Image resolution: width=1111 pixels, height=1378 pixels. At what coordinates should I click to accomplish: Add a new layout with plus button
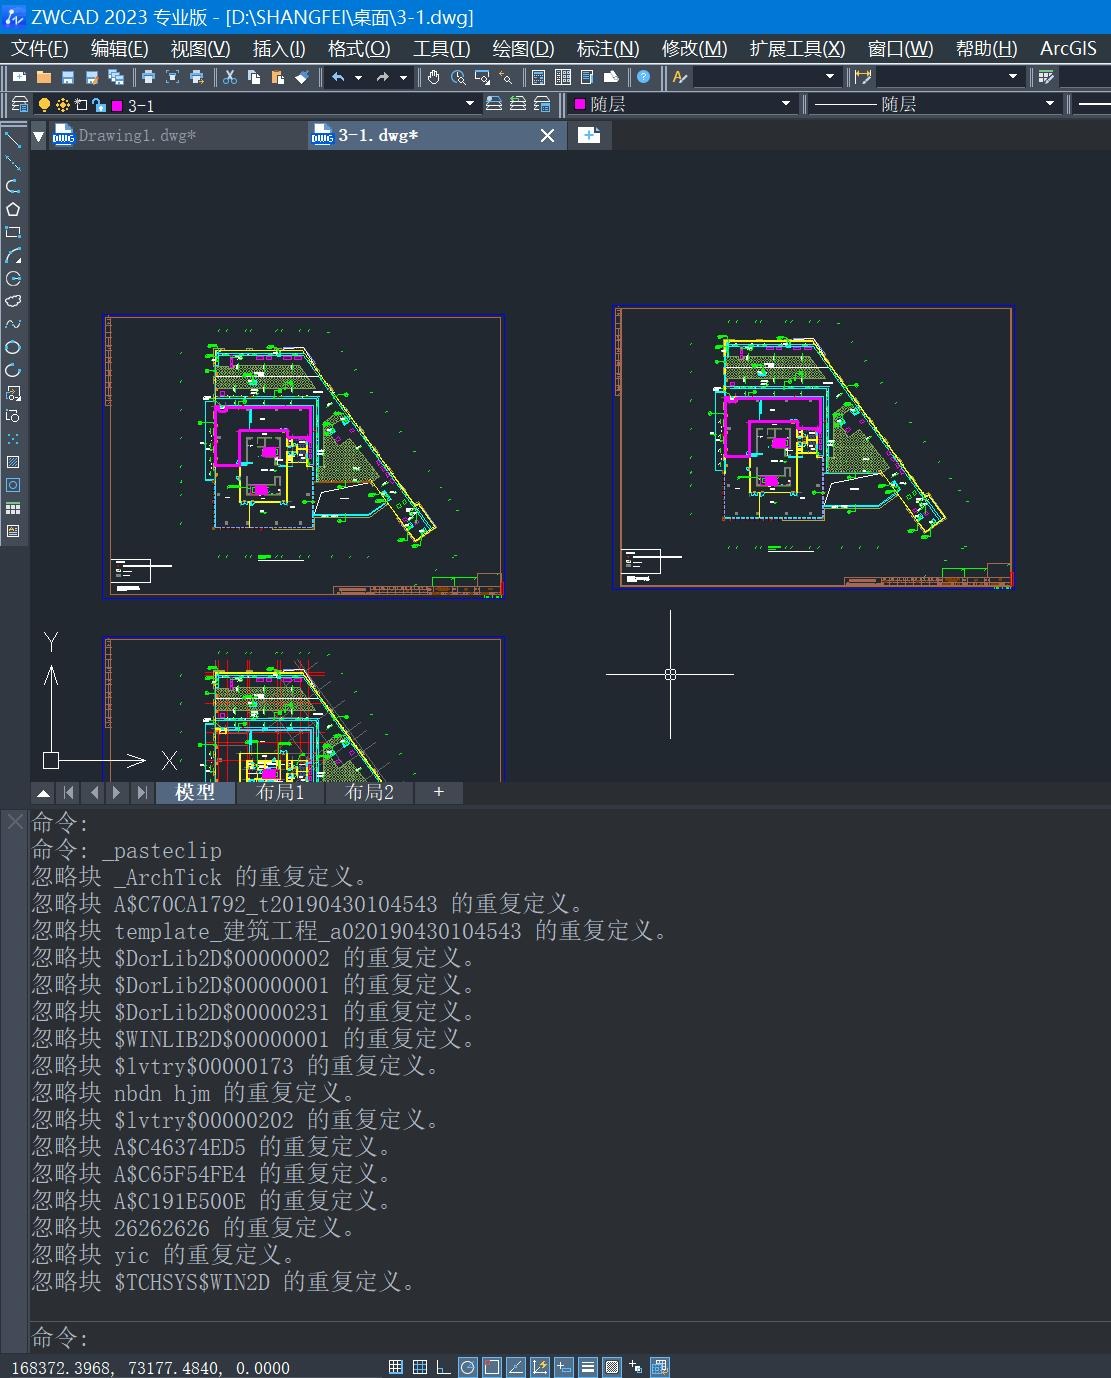tap(438, 793)
